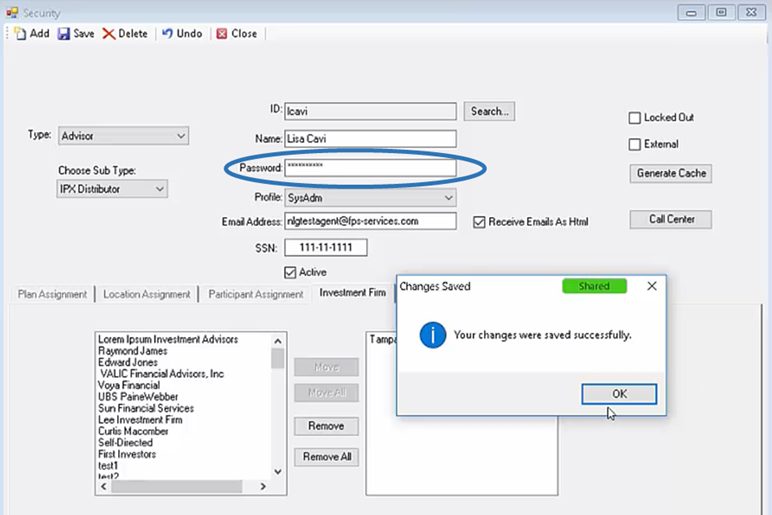Enable the External checkbox
Screen dimensions: 772x515
[635, 145]
